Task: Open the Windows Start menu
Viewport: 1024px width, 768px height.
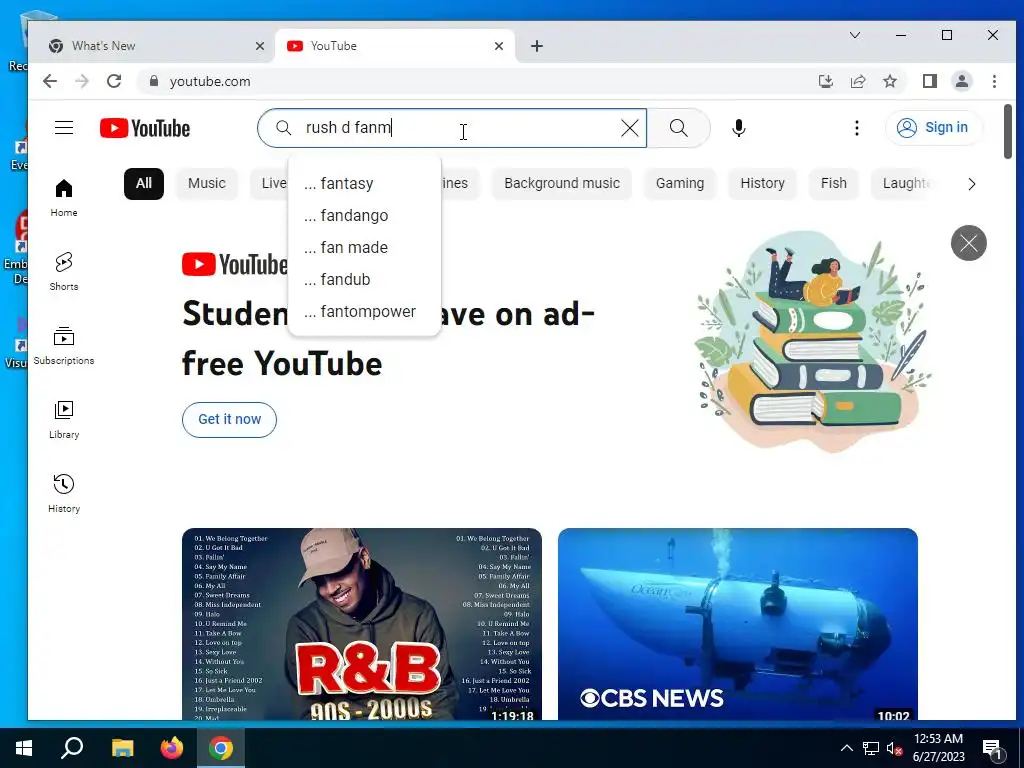Action: (24, 748)
